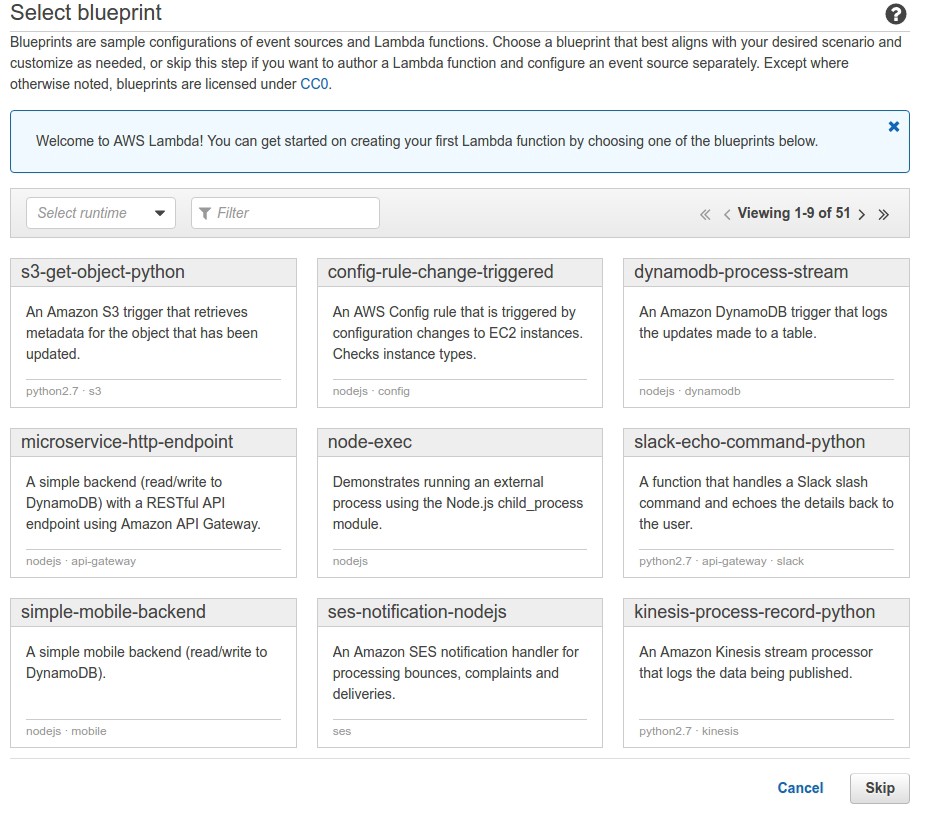
Task: Click the Filter input field
Action: click(x=285, y=213)
